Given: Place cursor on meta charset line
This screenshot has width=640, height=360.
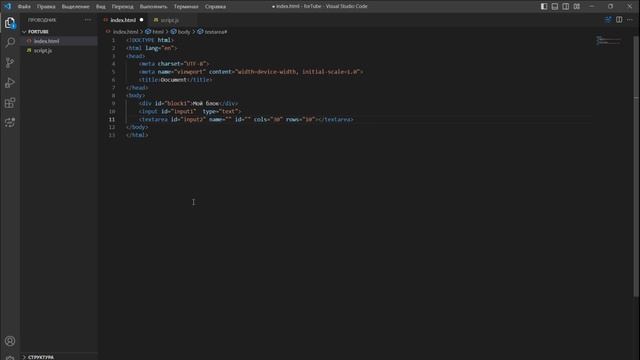Looking at the screenshot, I should coord(174,64).
